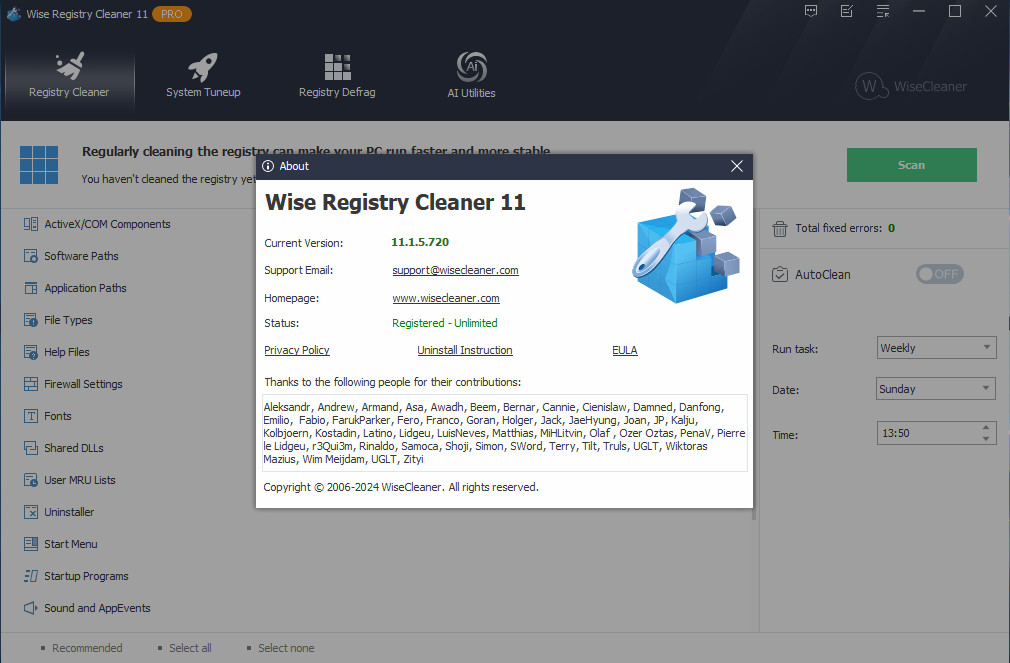Click the blue windows grid icon near heading
This screenshot has height=663, width=1010.
click(39, 165)
